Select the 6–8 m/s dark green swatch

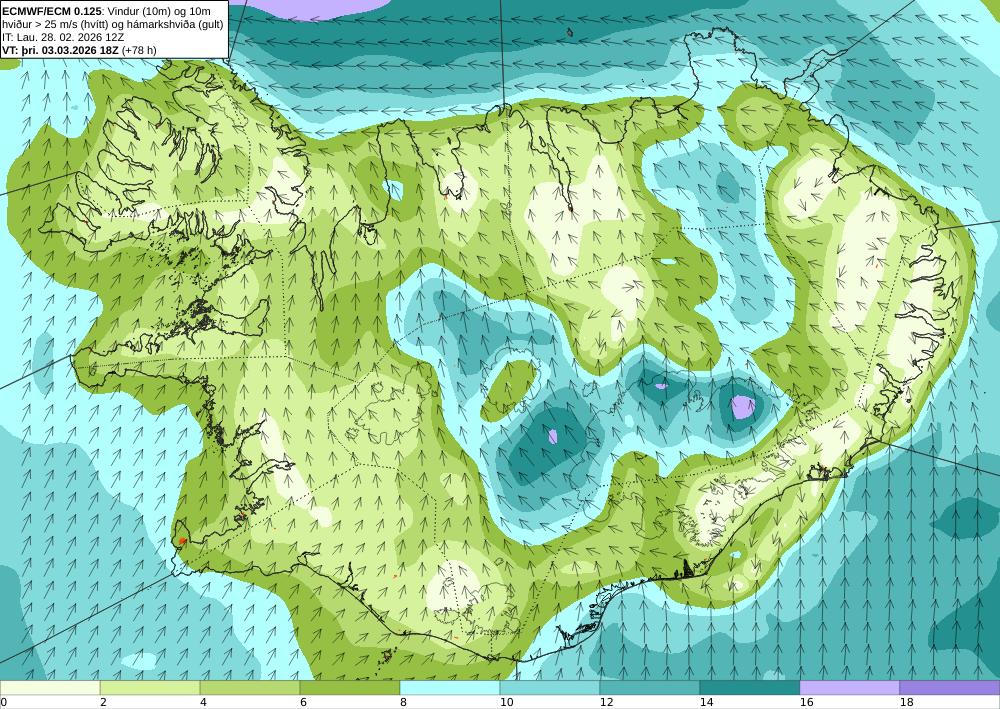coord(349,687)
